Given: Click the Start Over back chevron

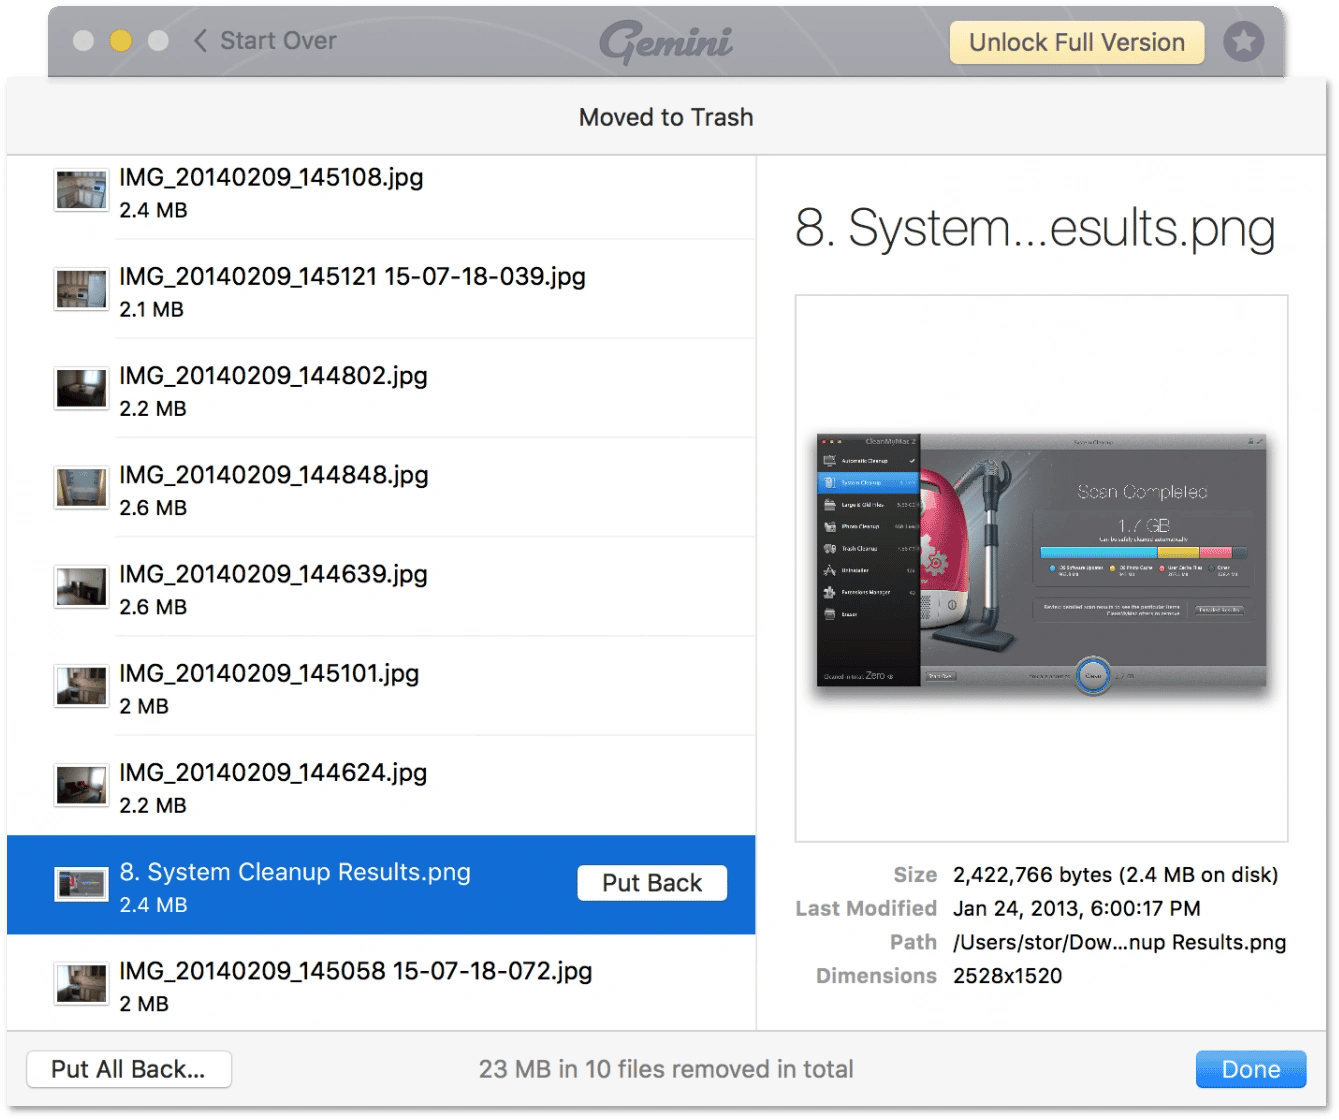Looking at the screenshot, I should click(200, 41).
